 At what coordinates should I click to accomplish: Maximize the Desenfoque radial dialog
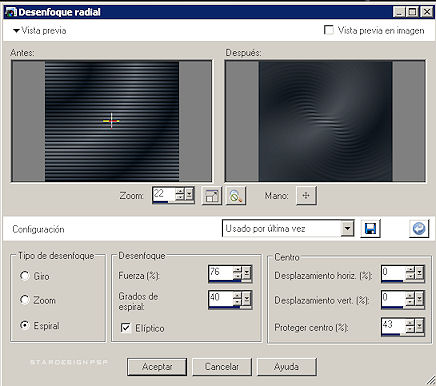(413, 12)
